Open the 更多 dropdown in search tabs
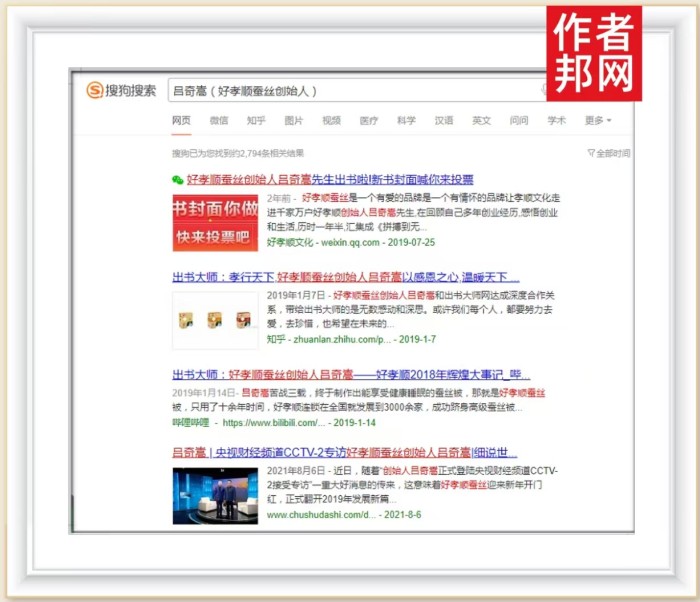 click(x=598, y=121)
